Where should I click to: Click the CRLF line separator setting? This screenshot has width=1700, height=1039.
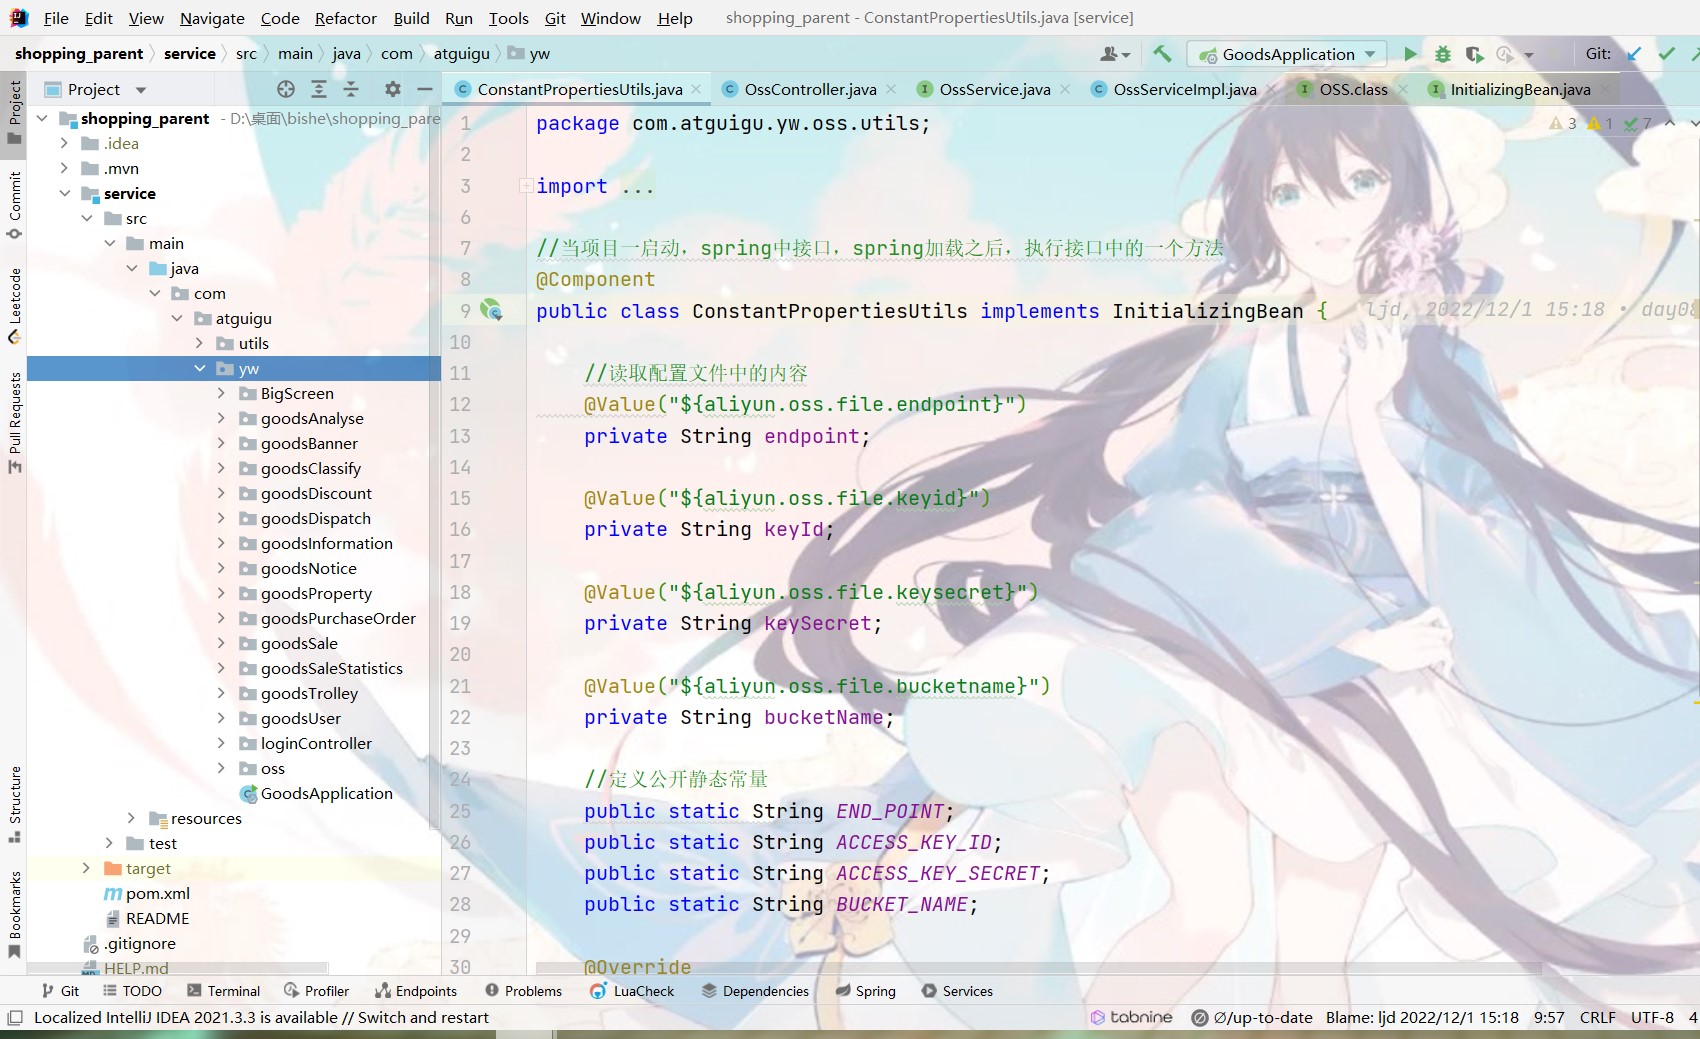pos(1597,1017)
